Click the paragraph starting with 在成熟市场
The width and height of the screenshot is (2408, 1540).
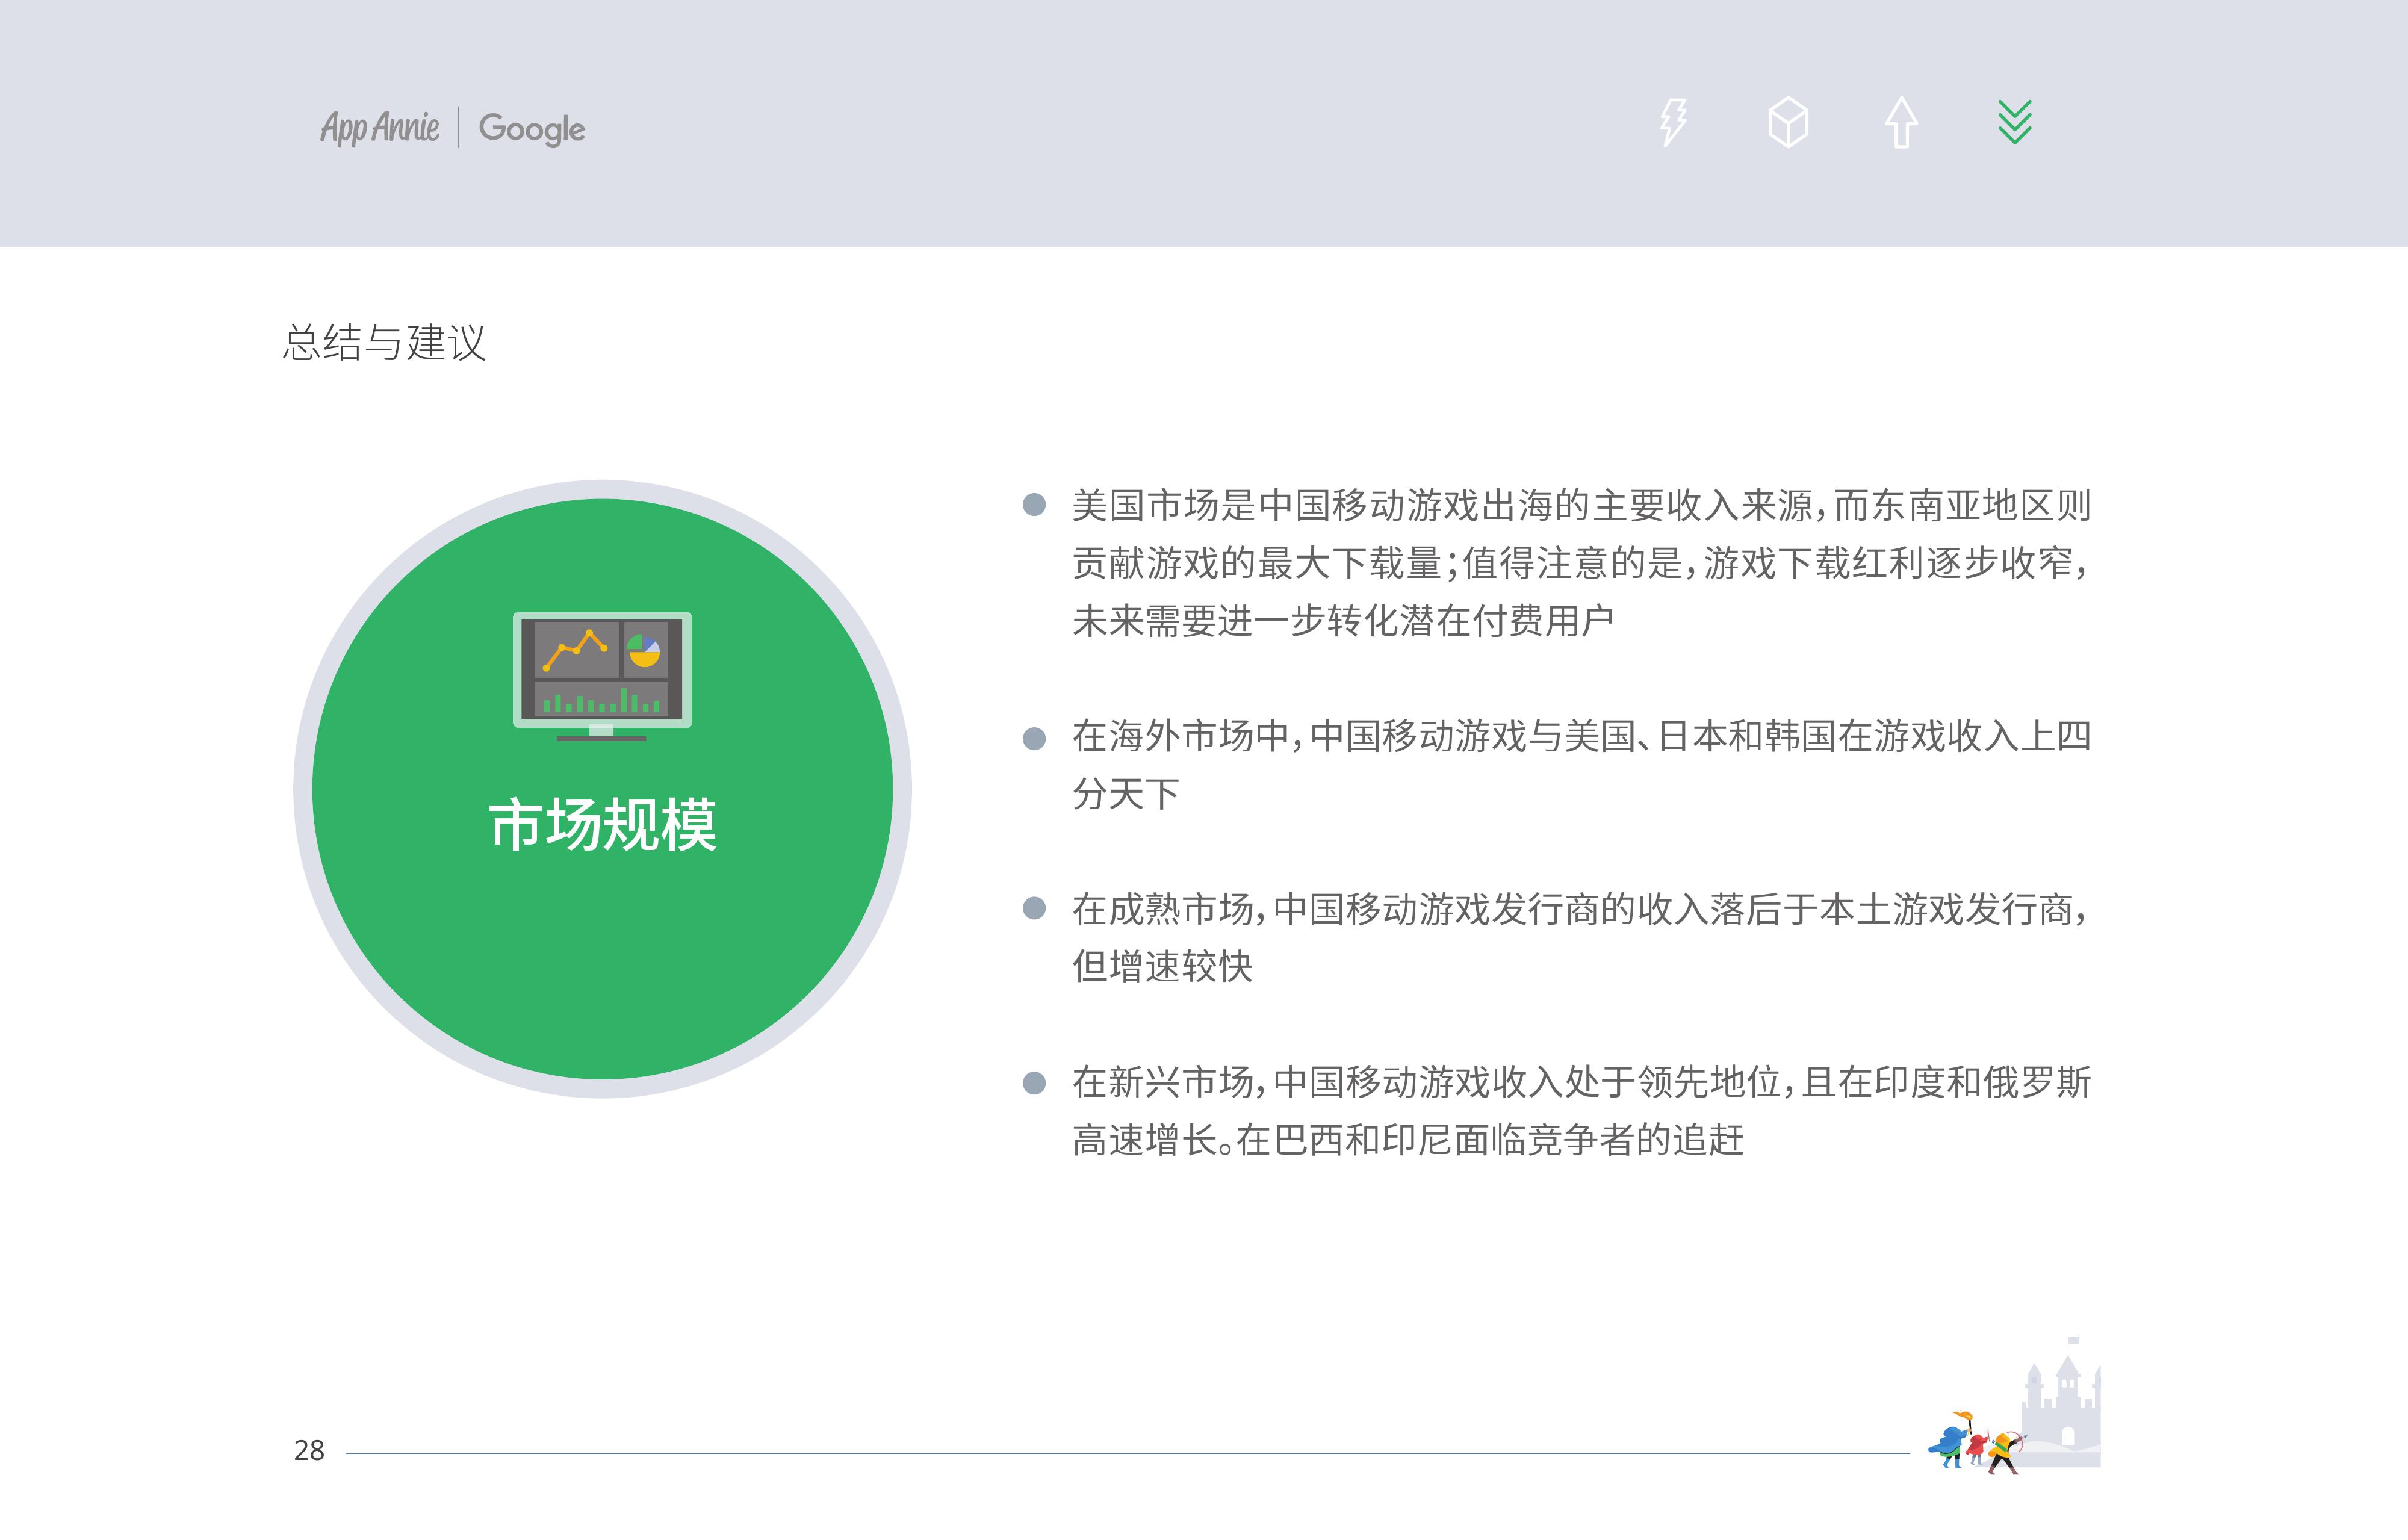[x=1580, y=937]
